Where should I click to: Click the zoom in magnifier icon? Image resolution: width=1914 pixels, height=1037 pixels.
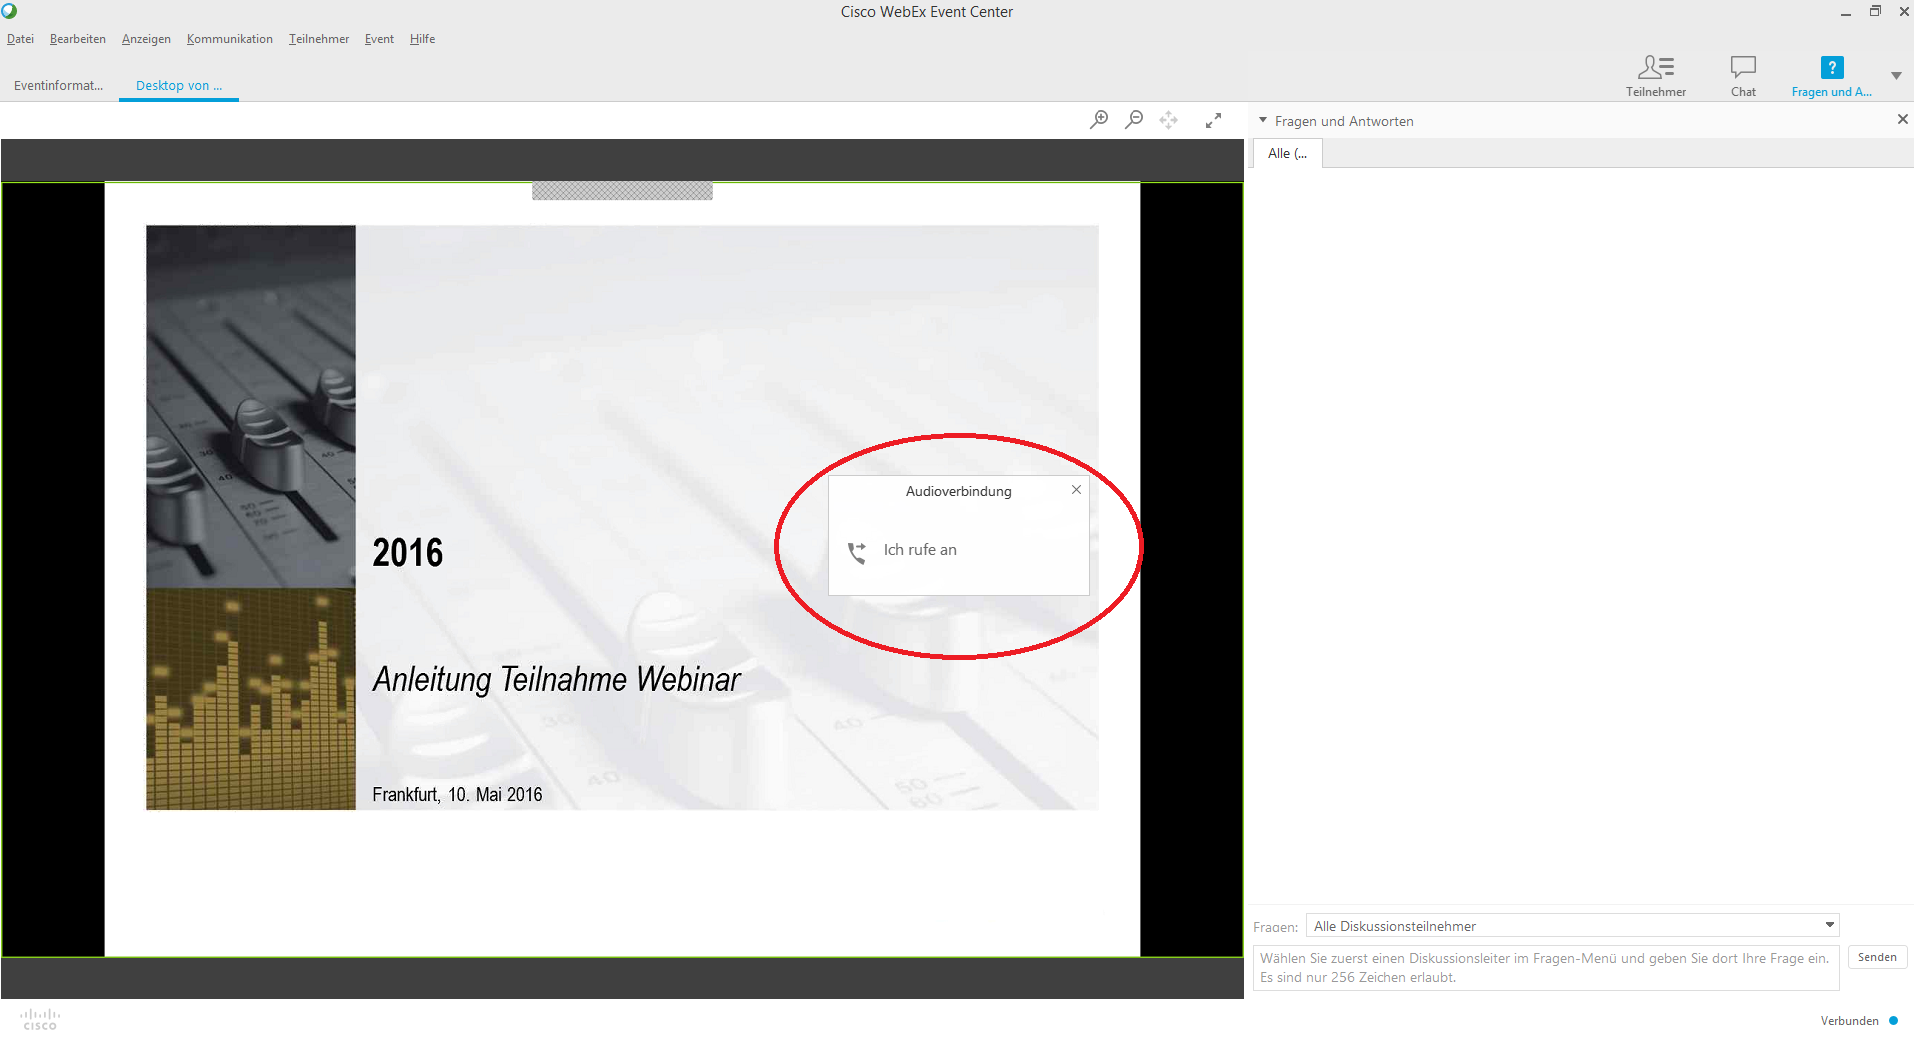tap(1098, 120)
